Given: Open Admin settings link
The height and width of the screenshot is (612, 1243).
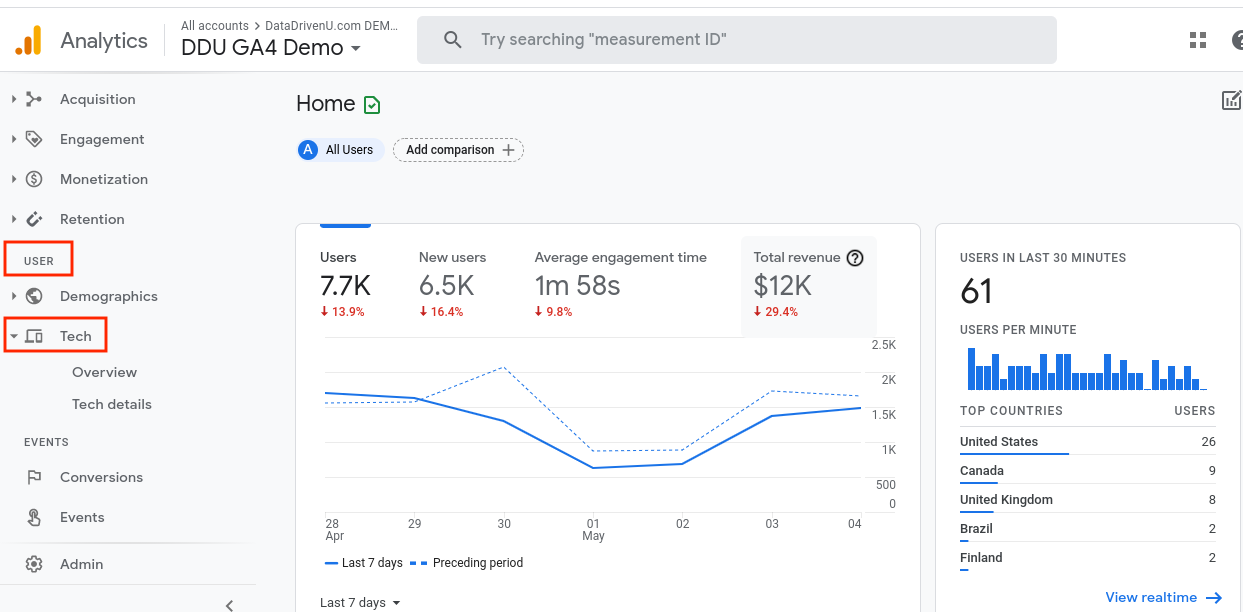Looking at the screenshot, I should pos(81,564).
